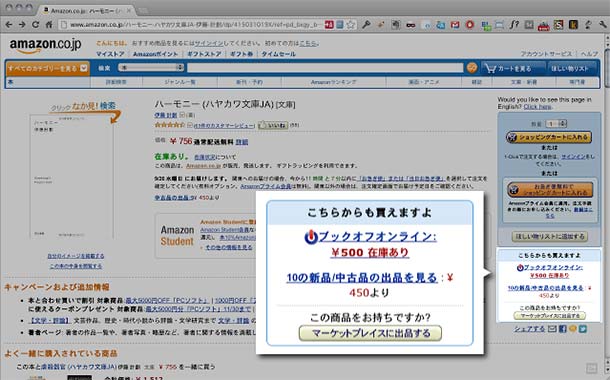Open the book cover preview image
This screenshot has height=380, width=610.
coord(72,177)
